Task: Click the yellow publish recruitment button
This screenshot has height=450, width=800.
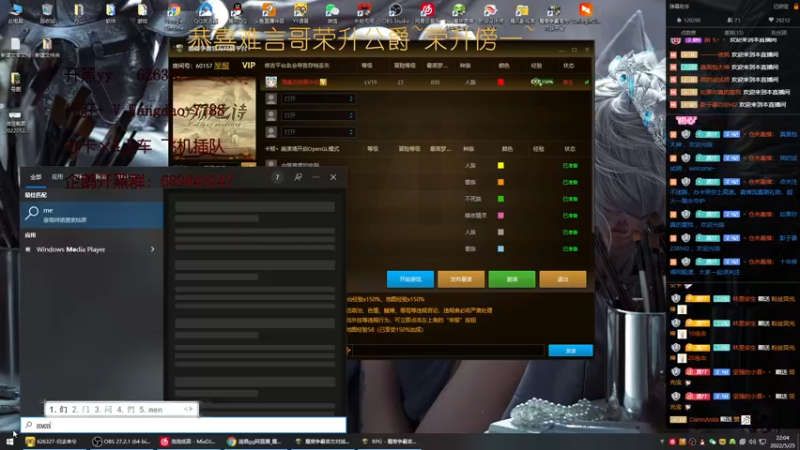Action: point(461,279)
